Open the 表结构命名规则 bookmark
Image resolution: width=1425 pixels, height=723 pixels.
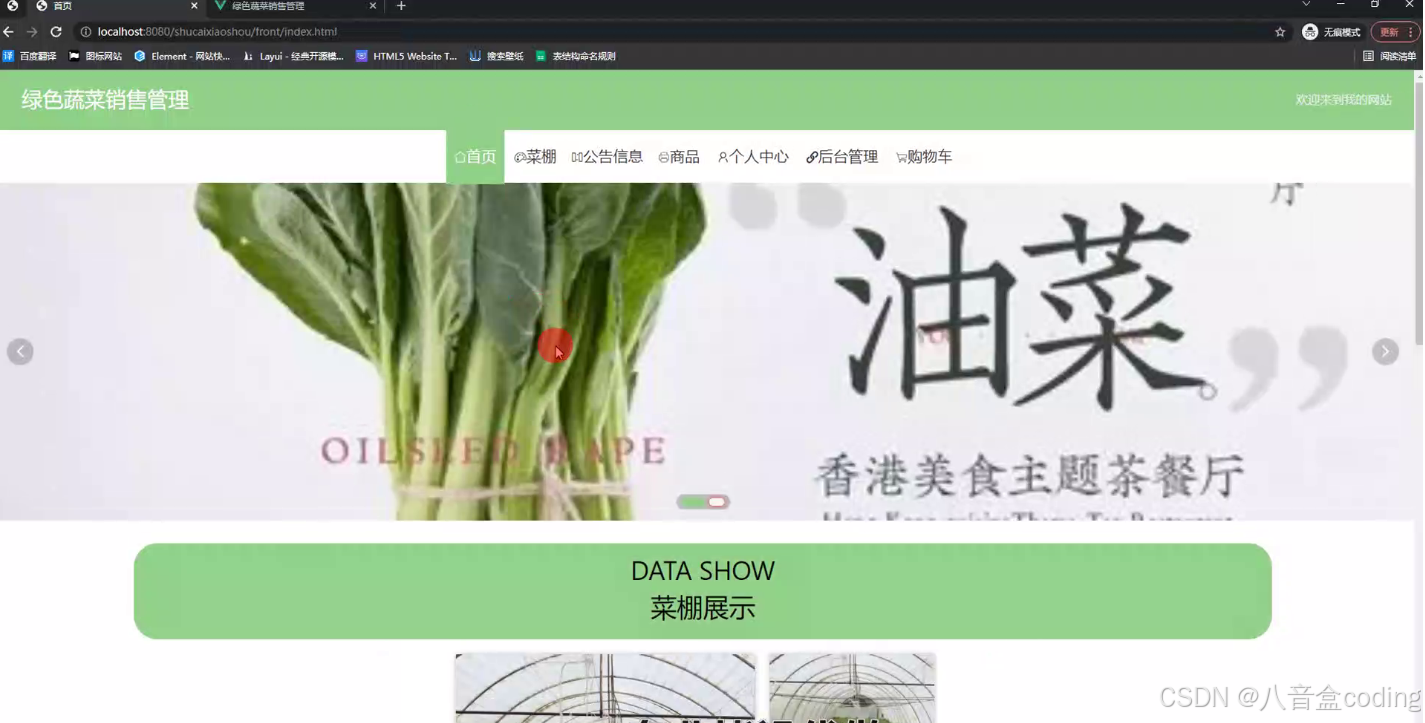point(576,56)
